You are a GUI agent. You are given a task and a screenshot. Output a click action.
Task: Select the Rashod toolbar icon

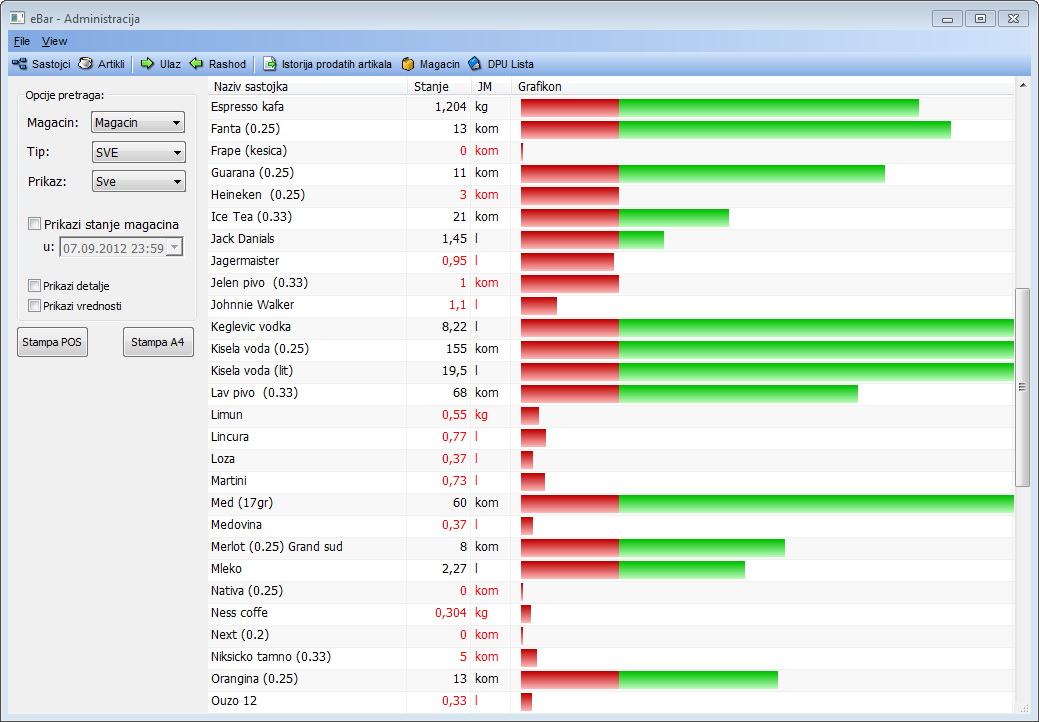(218, 64)
